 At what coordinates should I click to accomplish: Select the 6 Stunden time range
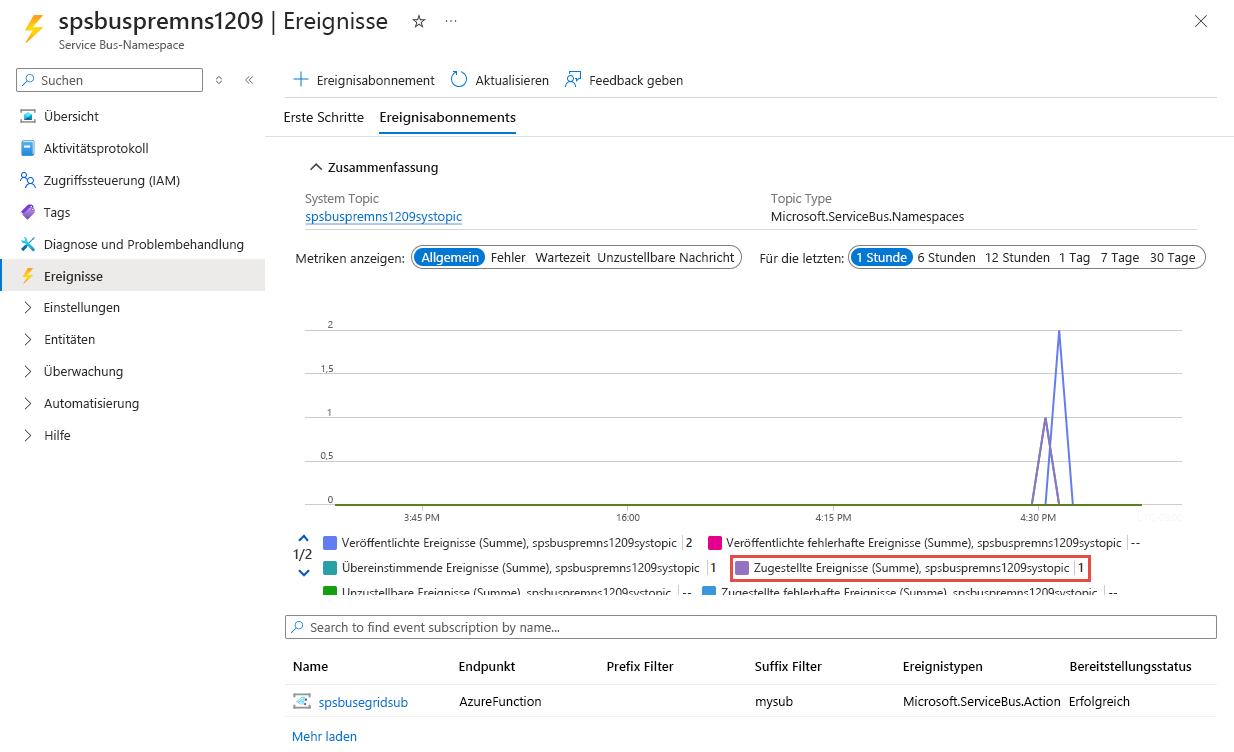point(946,257)
